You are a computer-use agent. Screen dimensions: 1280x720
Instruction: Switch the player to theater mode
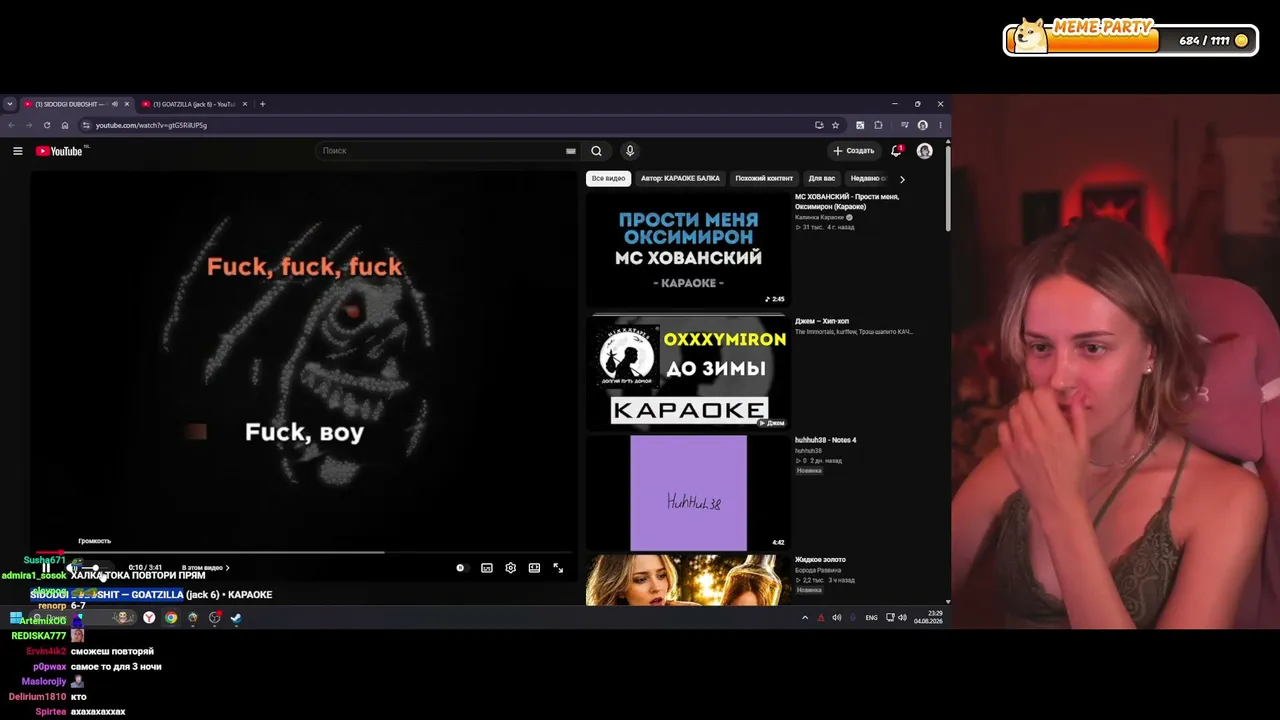534,568
